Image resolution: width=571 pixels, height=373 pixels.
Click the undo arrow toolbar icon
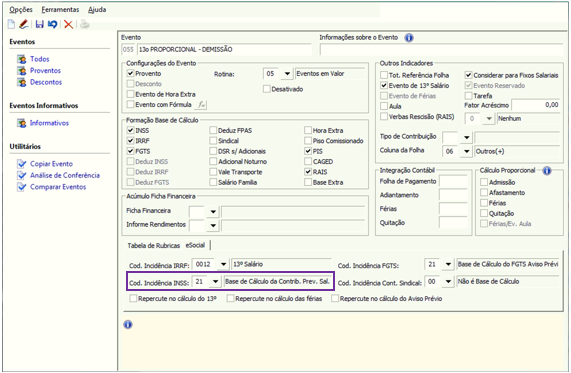coord(53,24)
